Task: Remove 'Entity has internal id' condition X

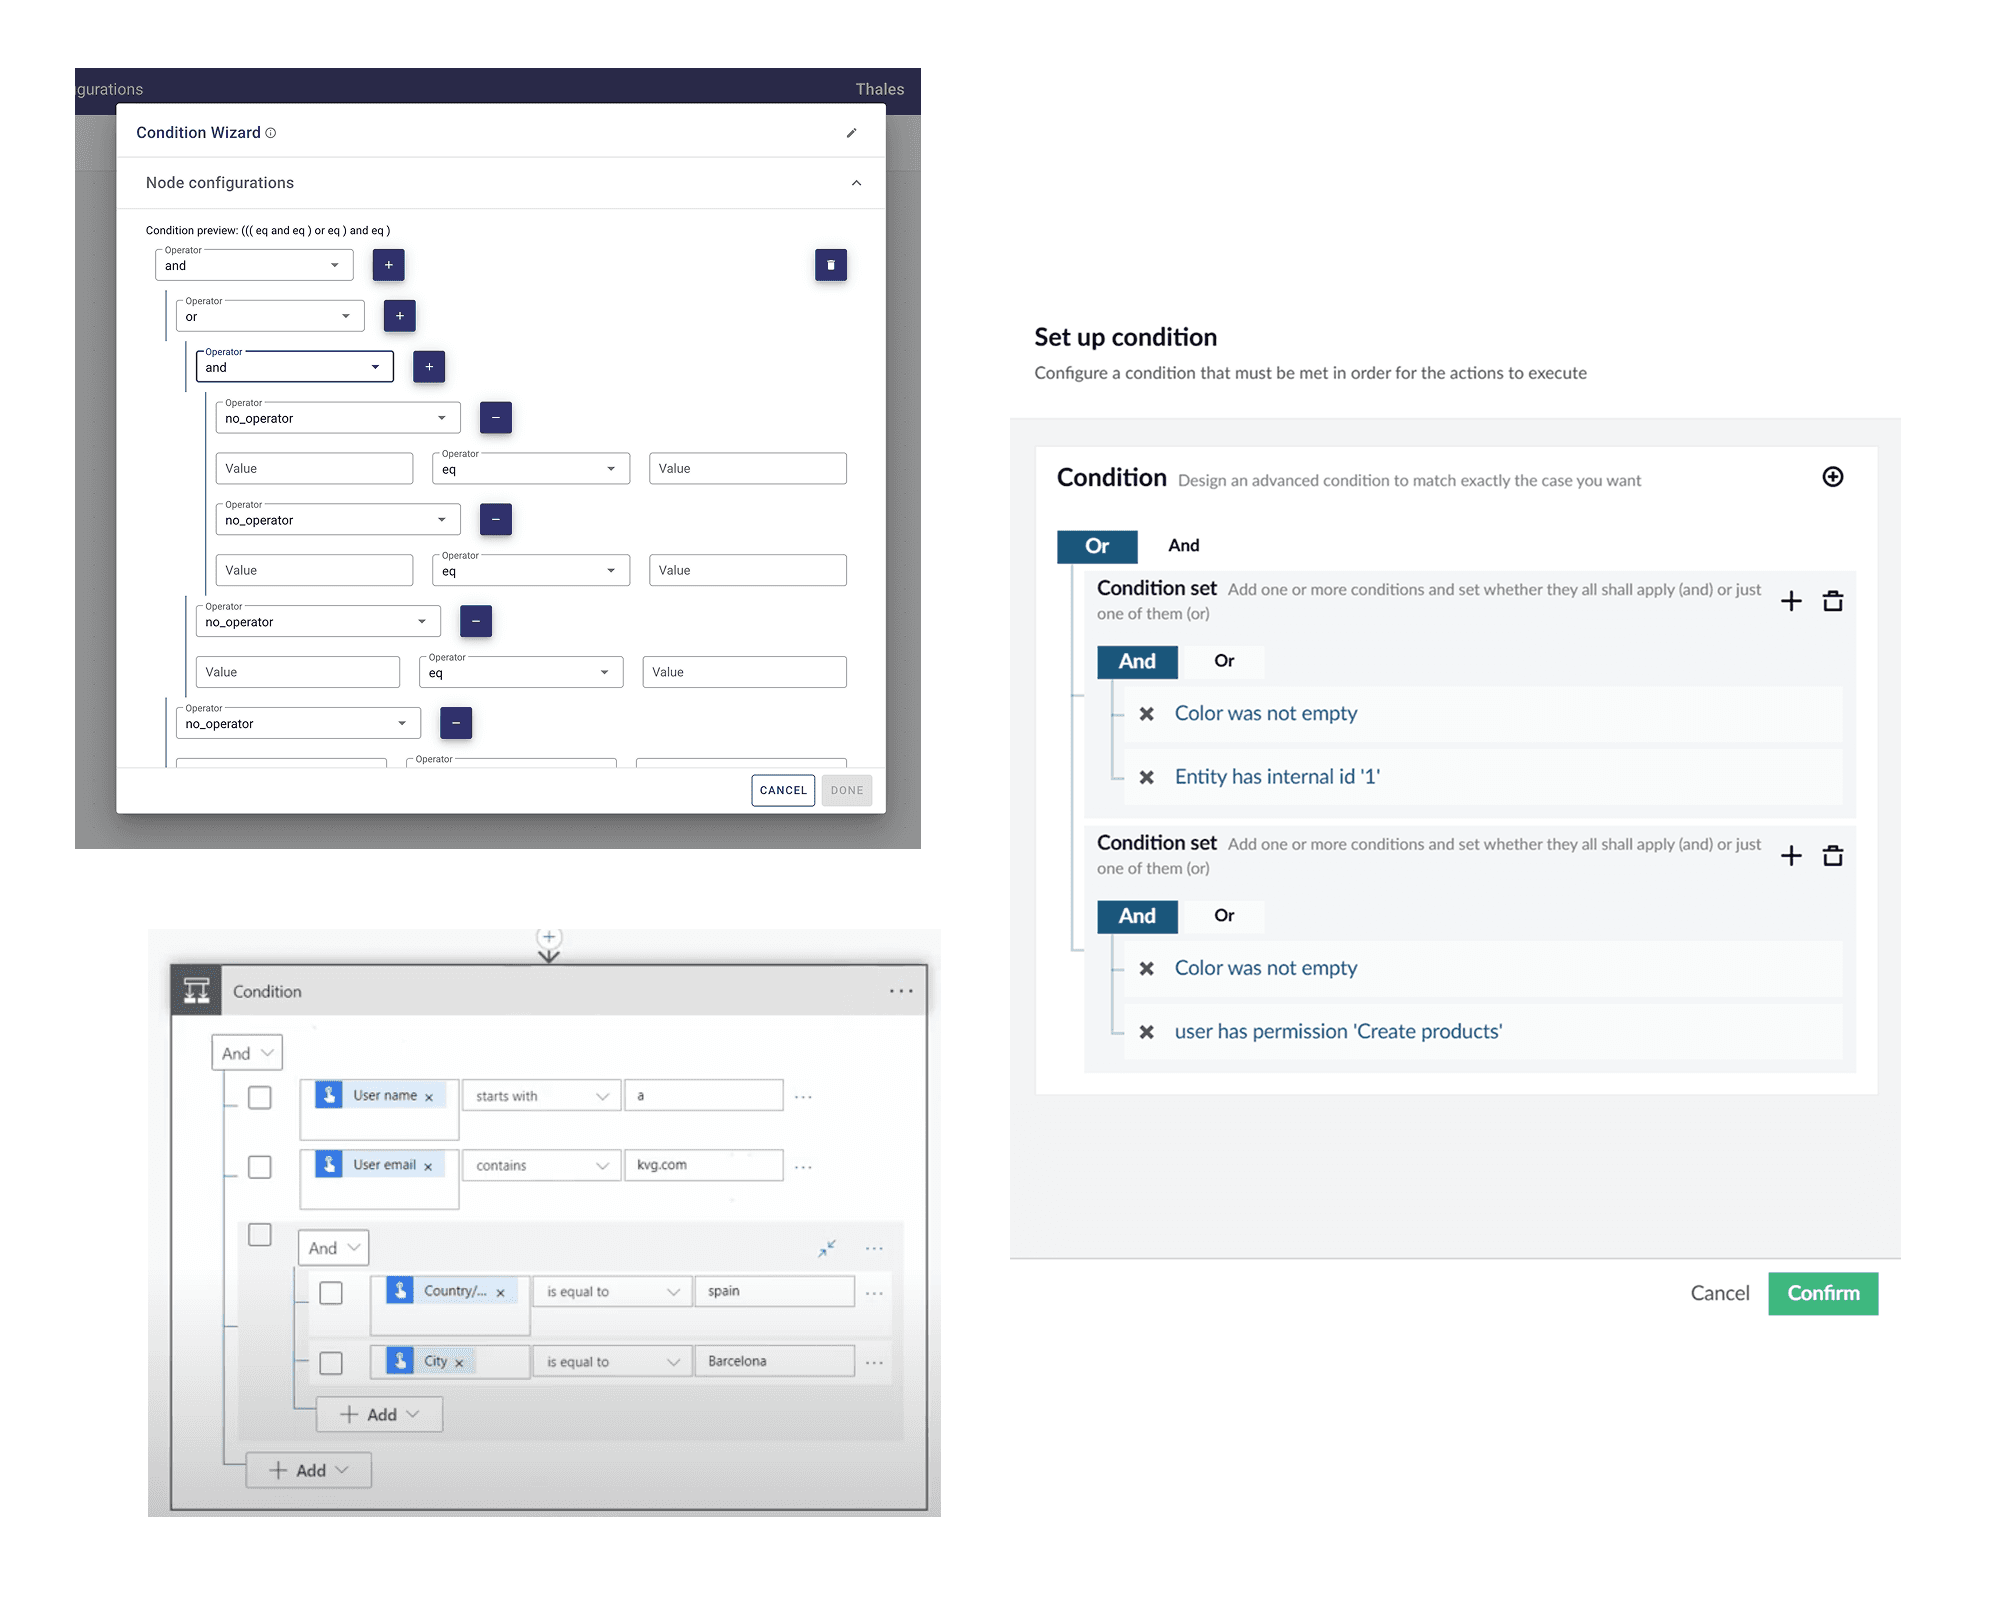Action: click(x=1147, y=777)
